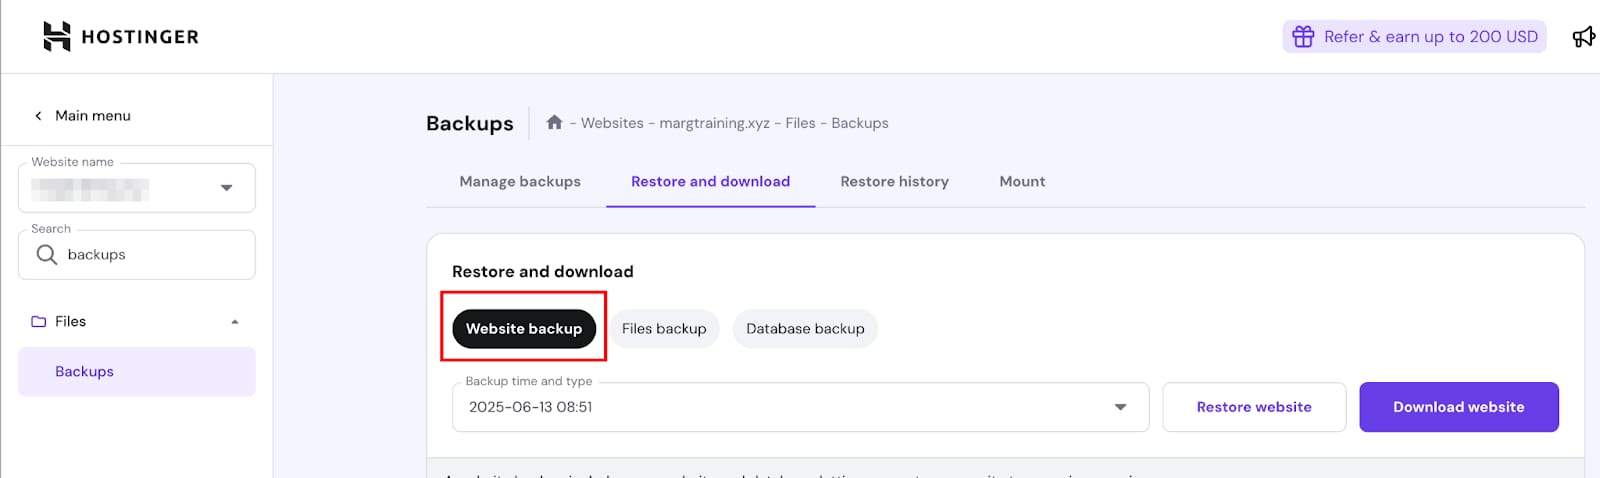The height and width of the screenshot is (478, 1600).
Task: Click the megaphone announcements icon
Action: [x=1583, y=37]
